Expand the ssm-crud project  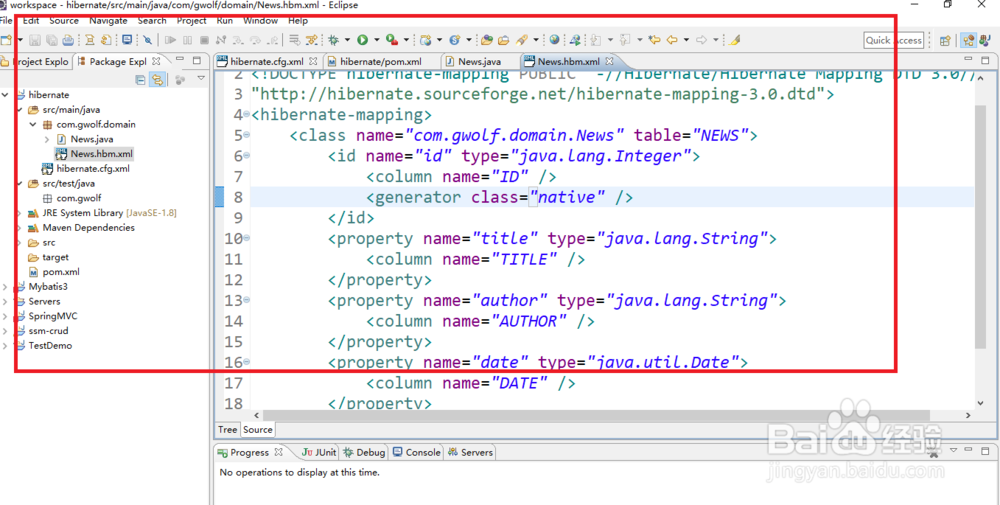point(5,331)
